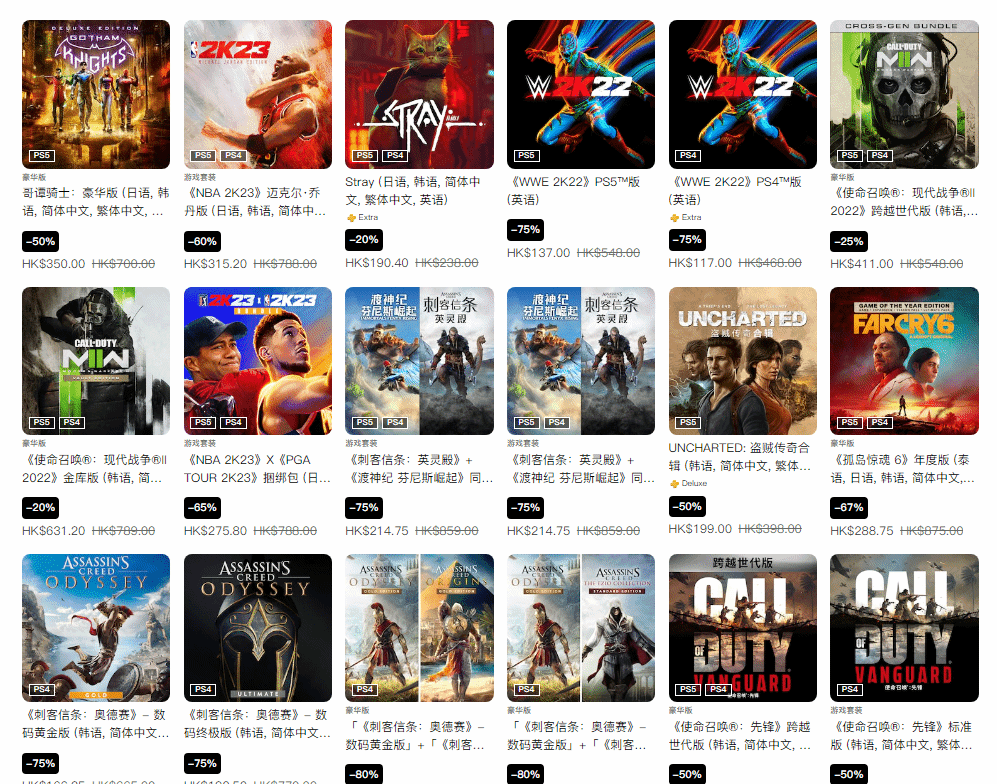Open Call of Duty MWII Vault Edition cover
Screen dimensions: 997x784
click(96, 361)
